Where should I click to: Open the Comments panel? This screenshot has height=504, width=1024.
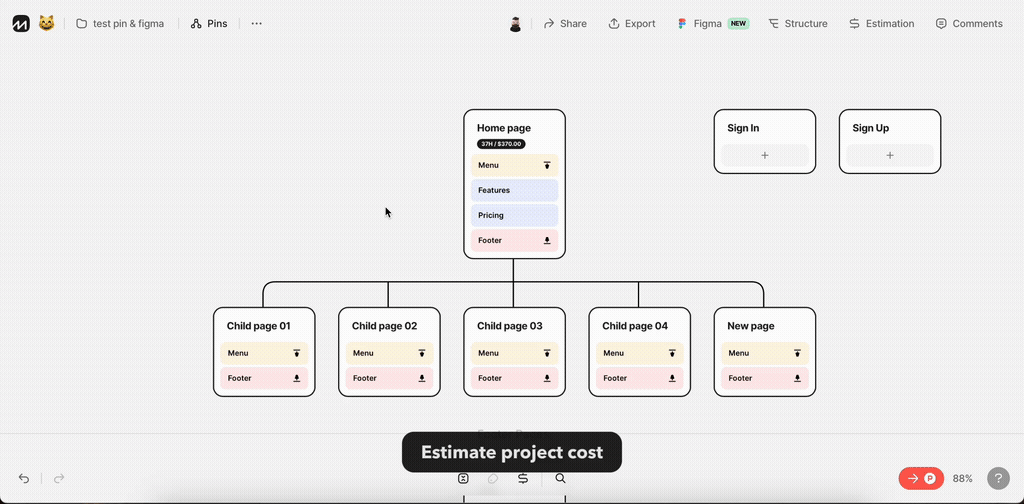(969, 24)
